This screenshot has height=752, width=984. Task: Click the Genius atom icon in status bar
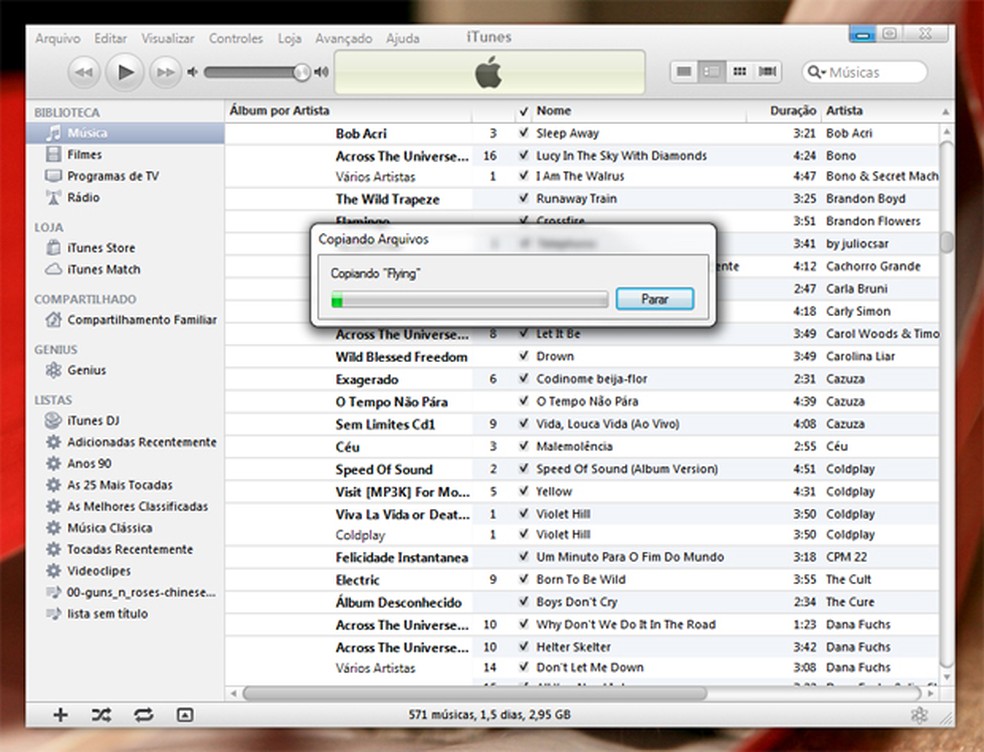pyautogui.click(x=919, y=714)
